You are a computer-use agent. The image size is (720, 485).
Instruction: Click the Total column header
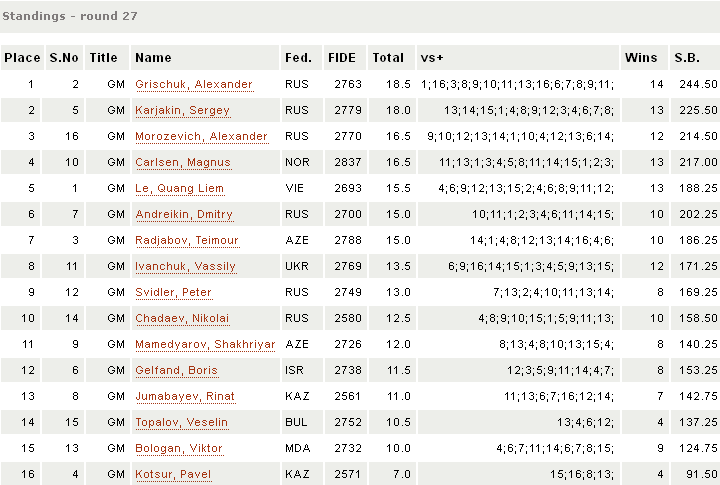(388, 58)
